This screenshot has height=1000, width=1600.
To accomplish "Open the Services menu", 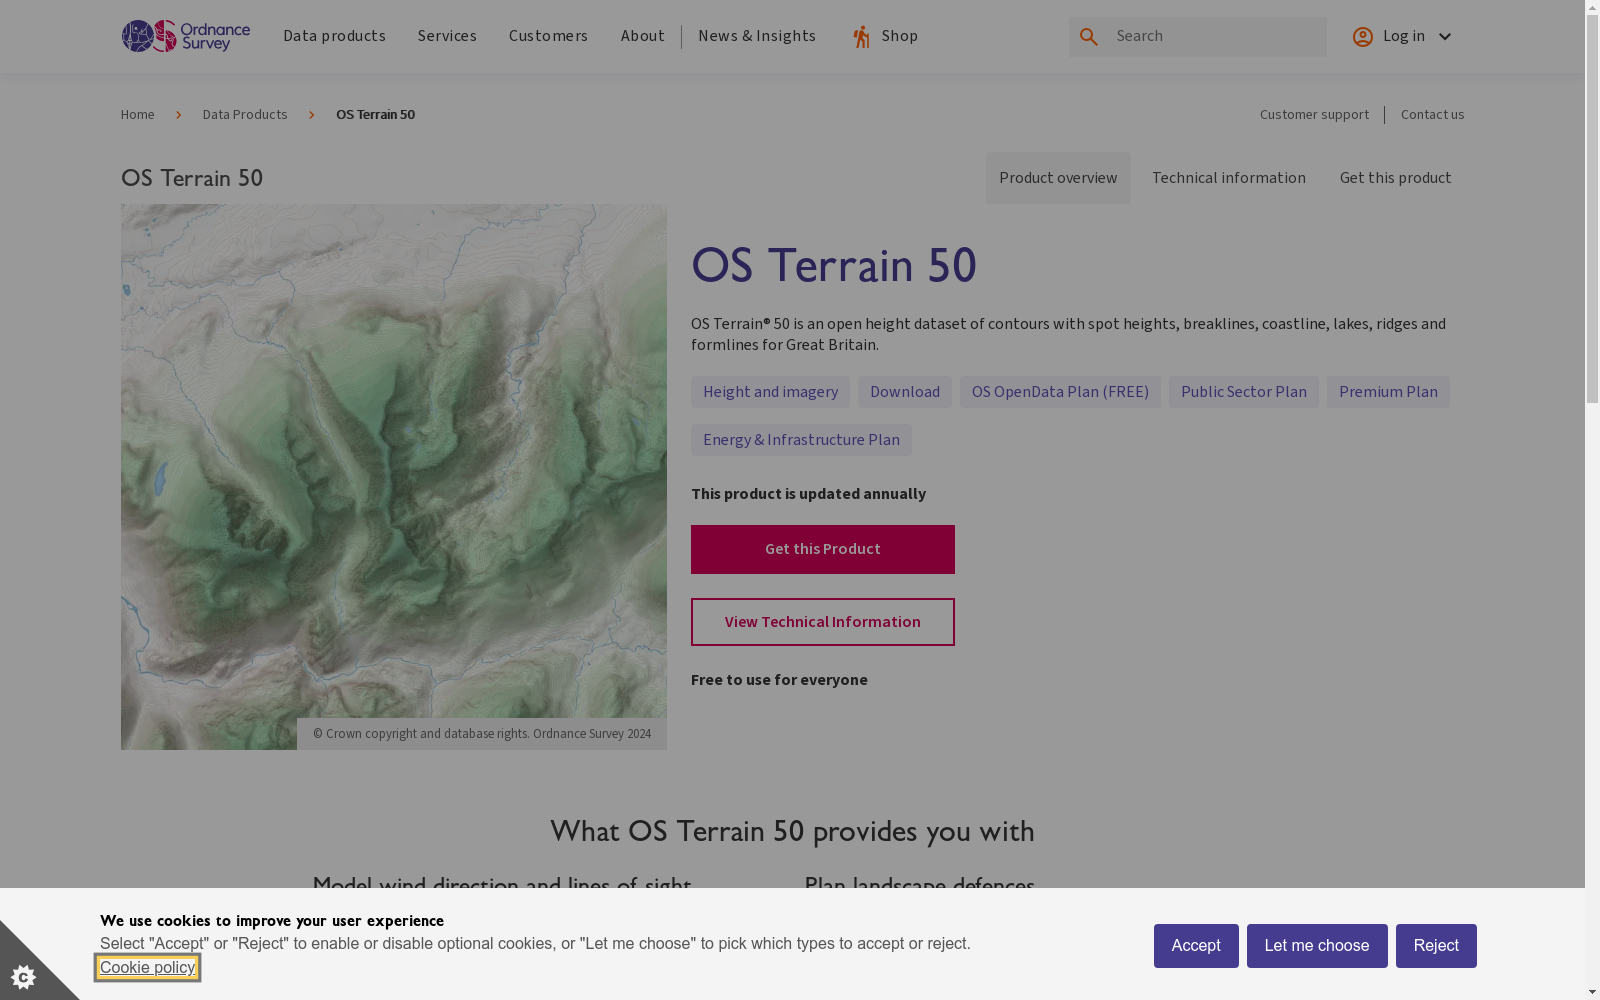I will [447, 36].
